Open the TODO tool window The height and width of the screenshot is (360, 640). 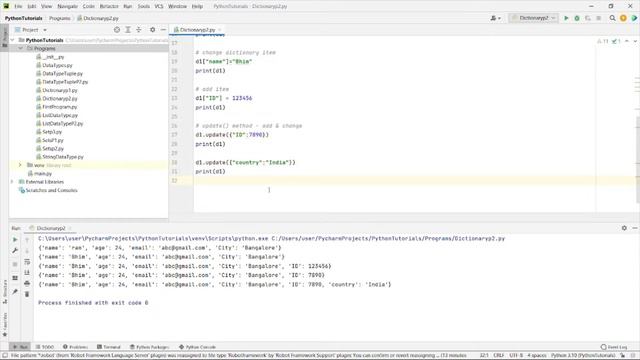point(45,347)
